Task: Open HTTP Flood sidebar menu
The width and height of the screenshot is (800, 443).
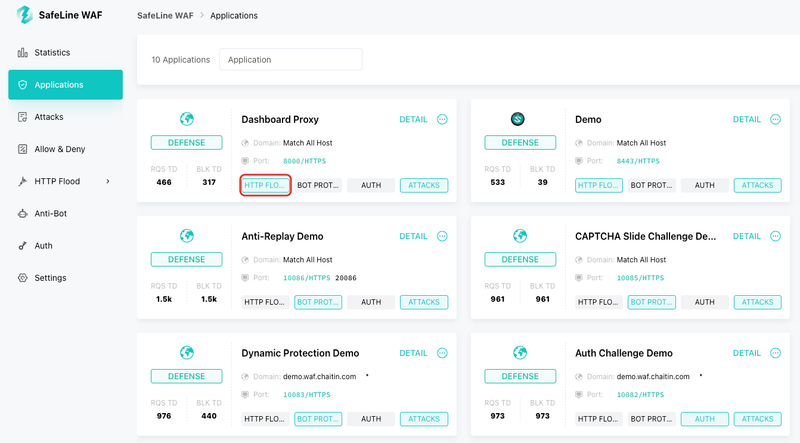Action: pyautogui.click(x=57, y=181)
